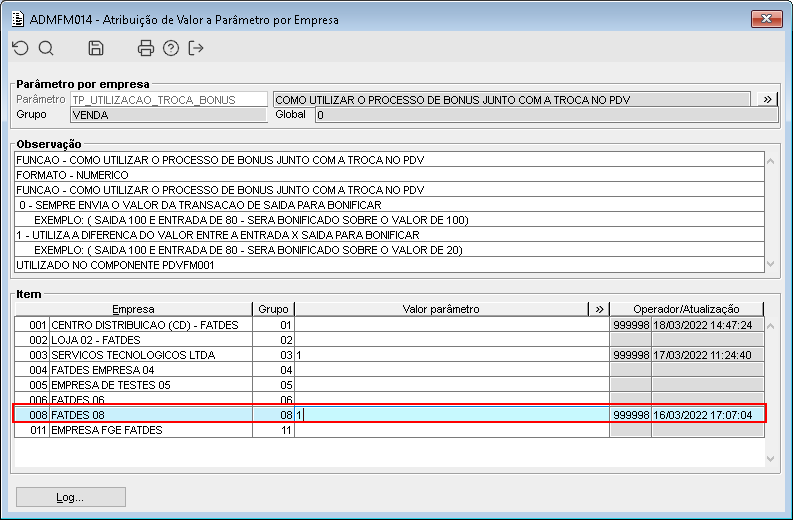
Task: Open help via question mark icon
Action: pyautogui.click(x=171, y=48)
